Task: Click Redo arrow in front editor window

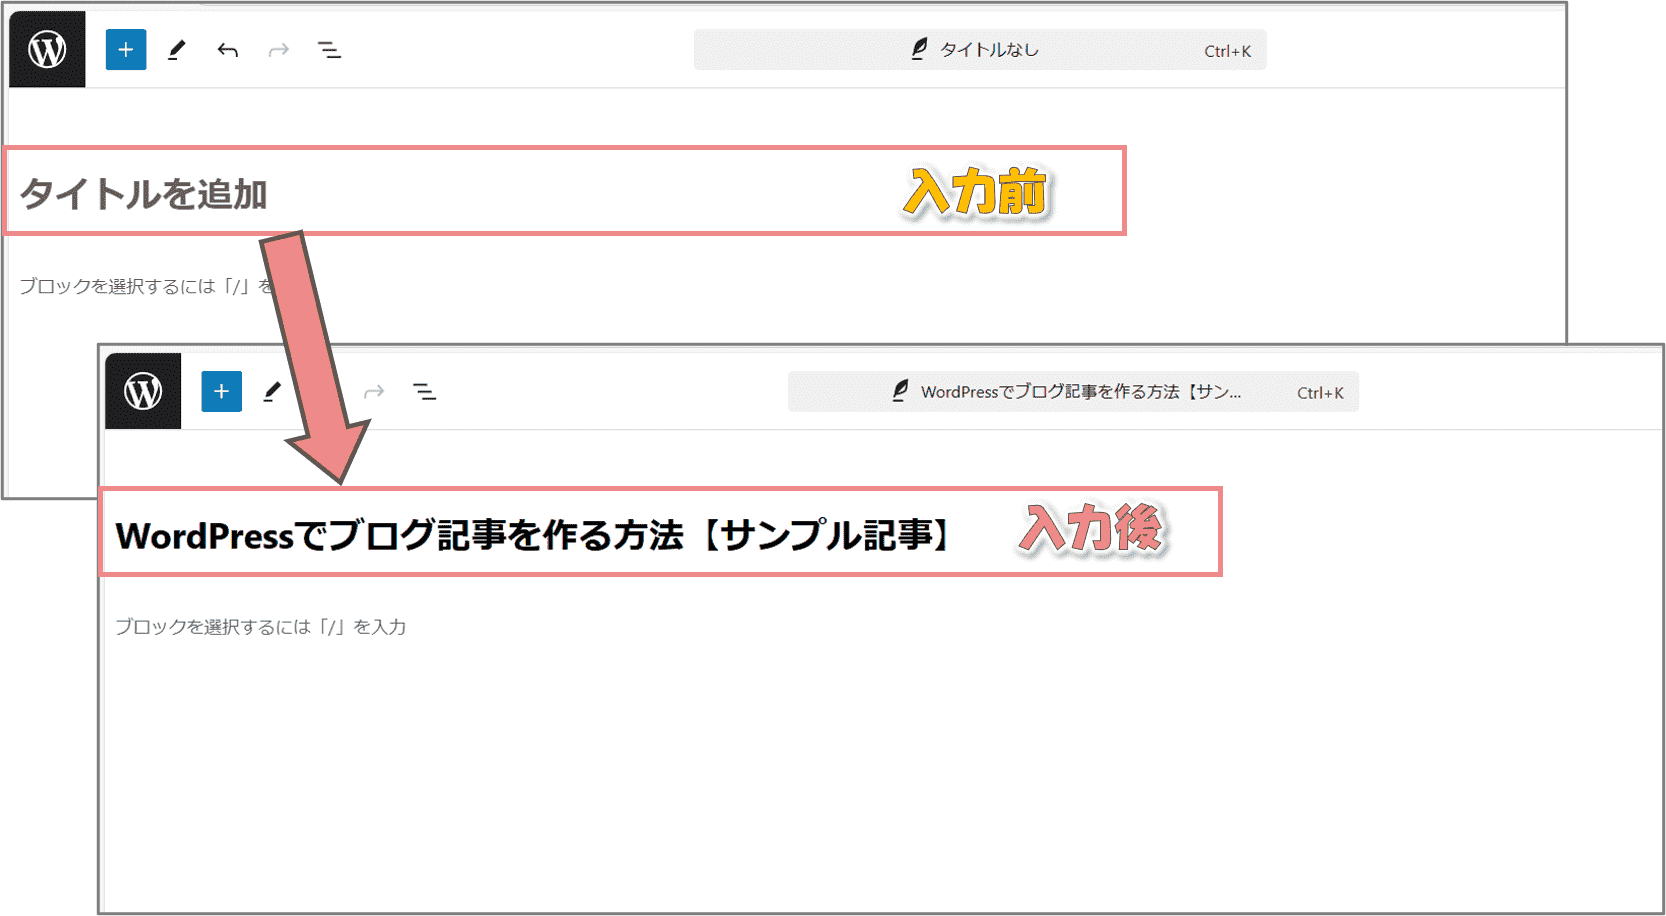Action: click(374, 392)
